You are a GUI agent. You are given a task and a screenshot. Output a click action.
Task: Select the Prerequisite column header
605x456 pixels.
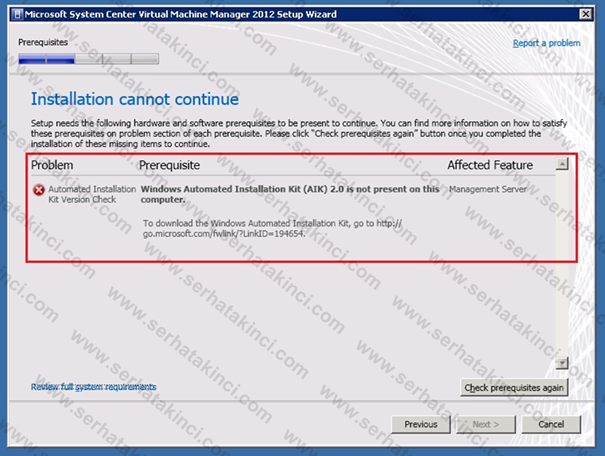tap(169, 165)
